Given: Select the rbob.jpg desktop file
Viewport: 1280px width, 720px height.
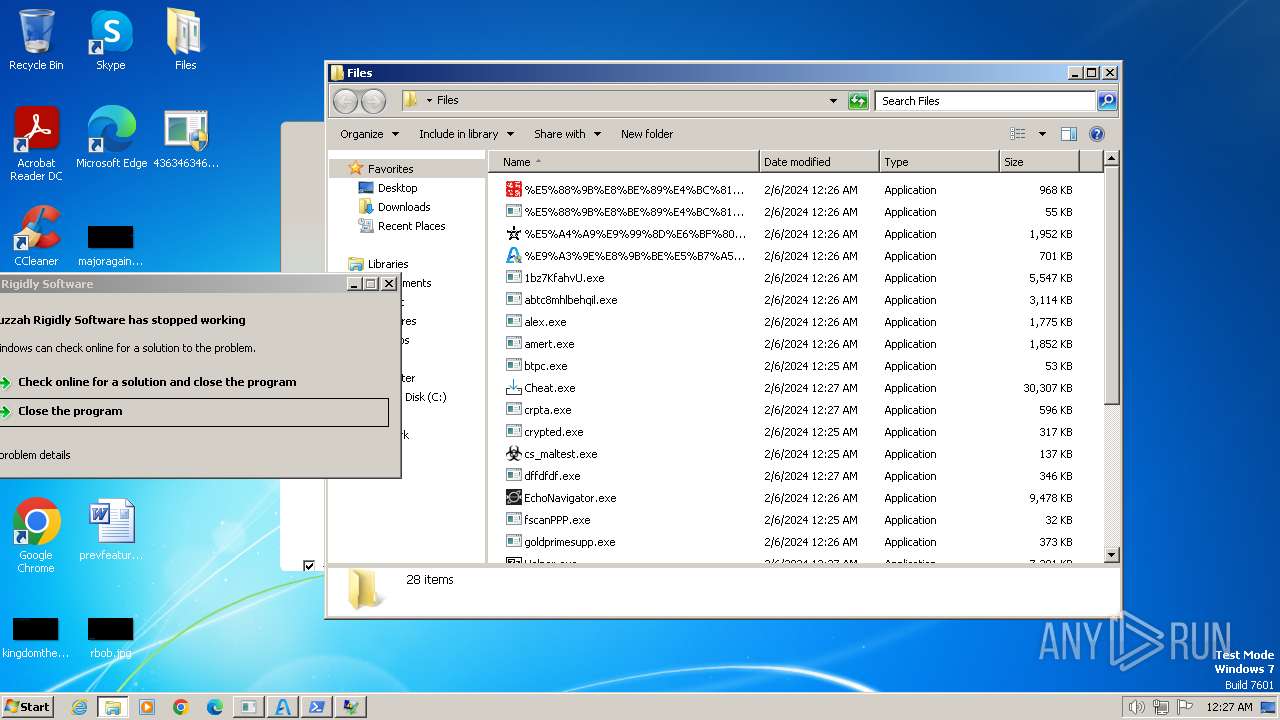Looking at the screenshot, I should [x=110, y=638].
